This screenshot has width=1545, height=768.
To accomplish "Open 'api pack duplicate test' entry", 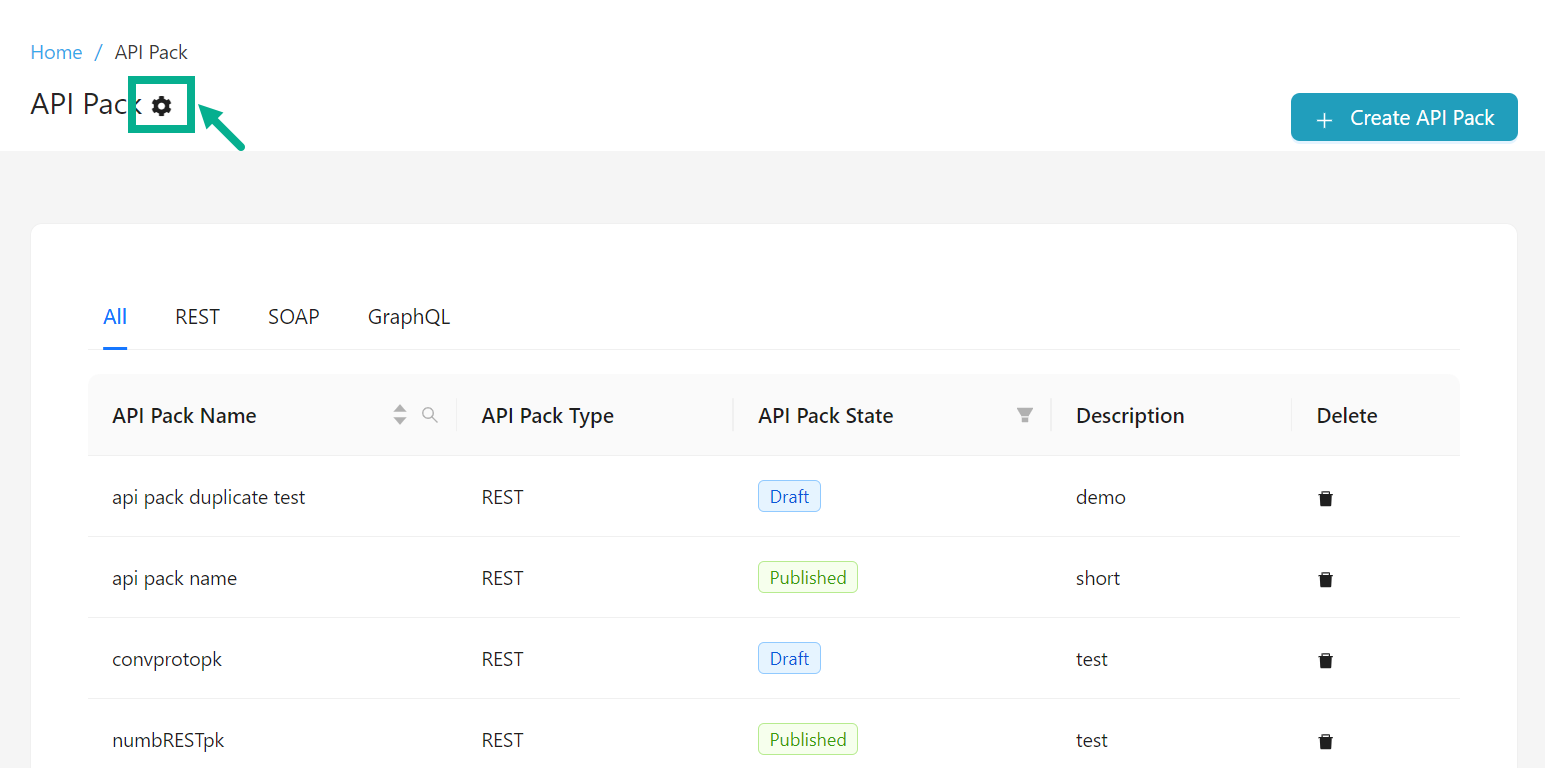I will pyautogui.click(x=208, y=497).
